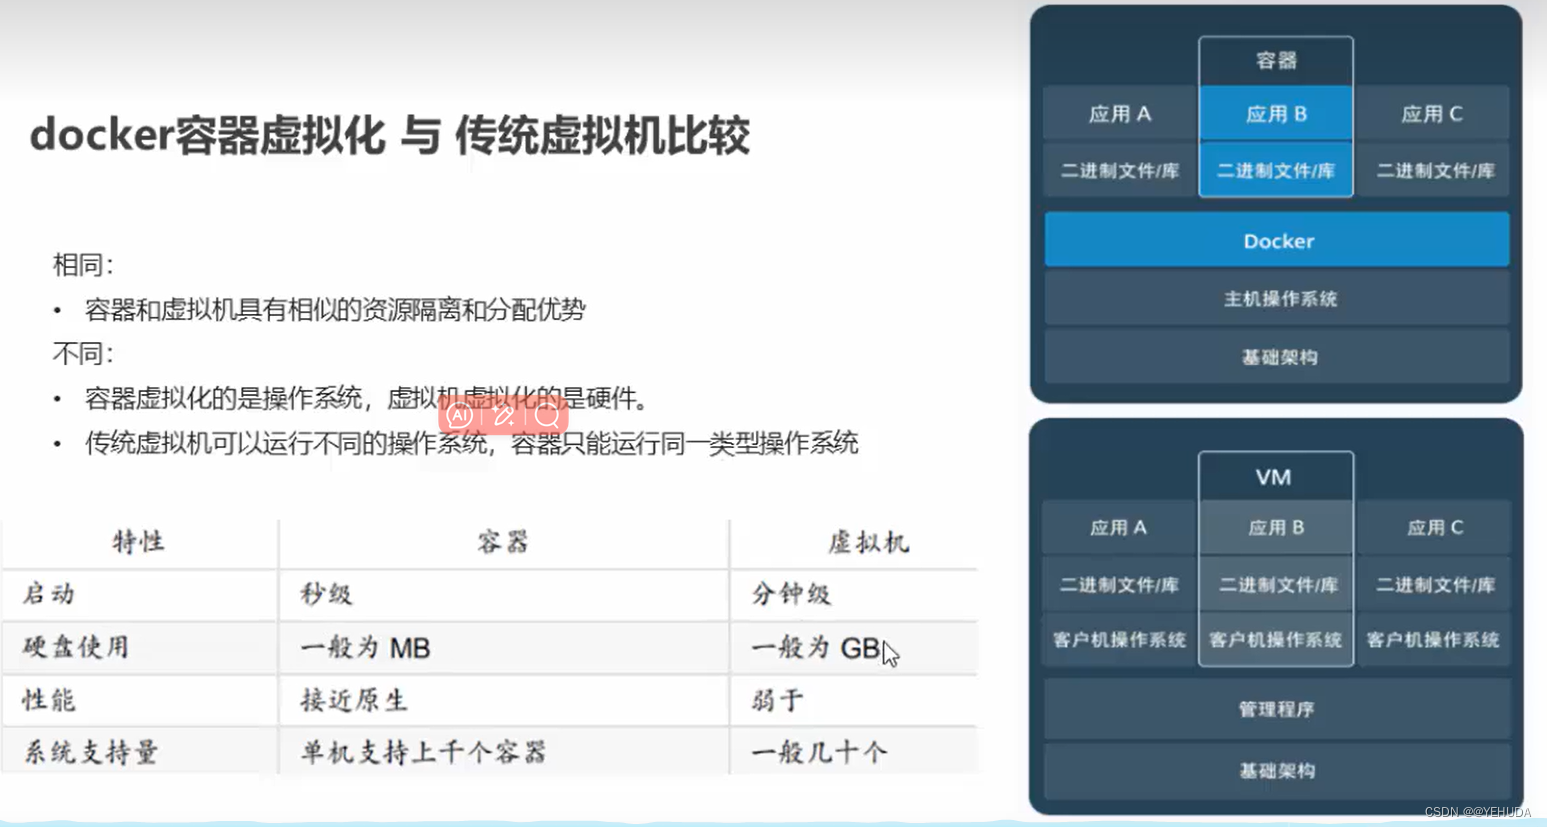Click '基础架构' bar in the Docker diagram

[x=1277, y=357]
